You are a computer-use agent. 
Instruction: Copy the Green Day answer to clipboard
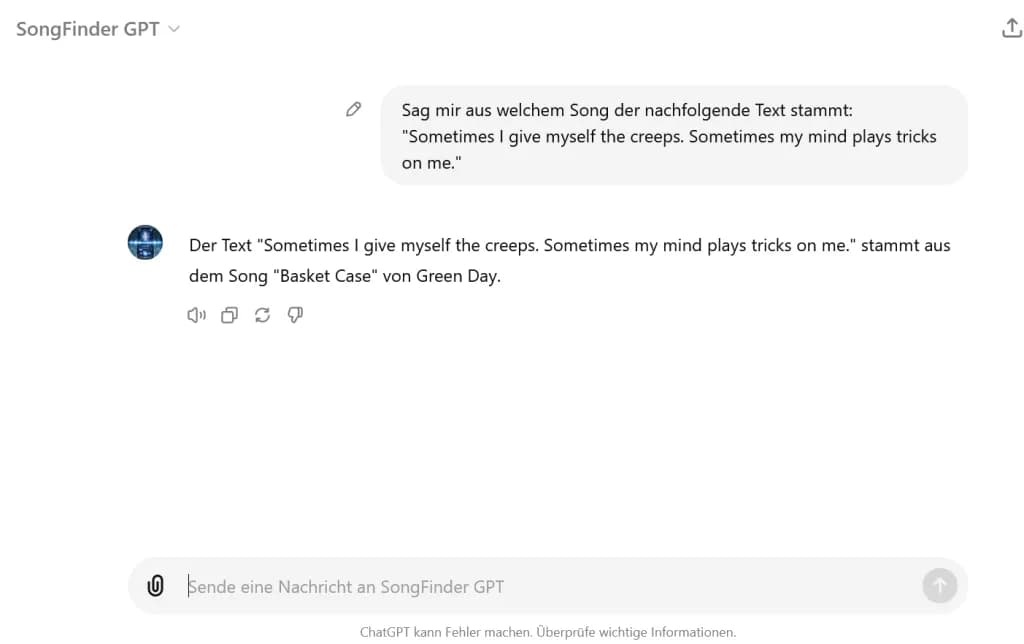click(229, 315)
